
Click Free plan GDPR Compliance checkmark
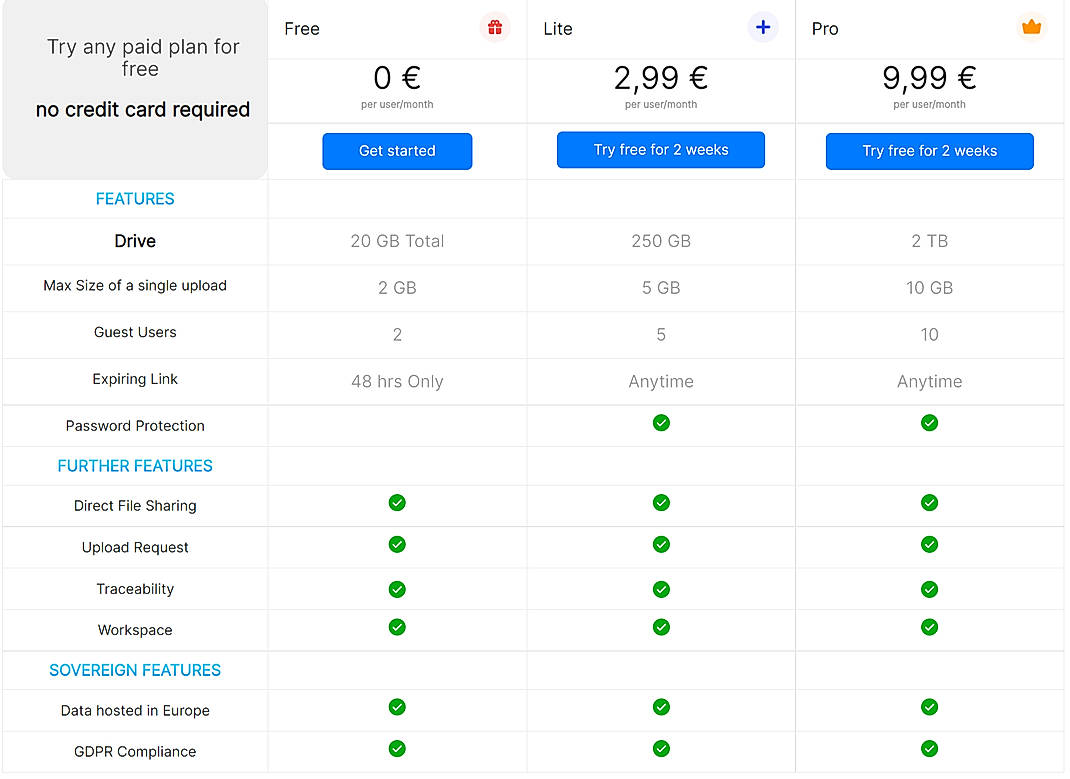(x=397, y=748)
